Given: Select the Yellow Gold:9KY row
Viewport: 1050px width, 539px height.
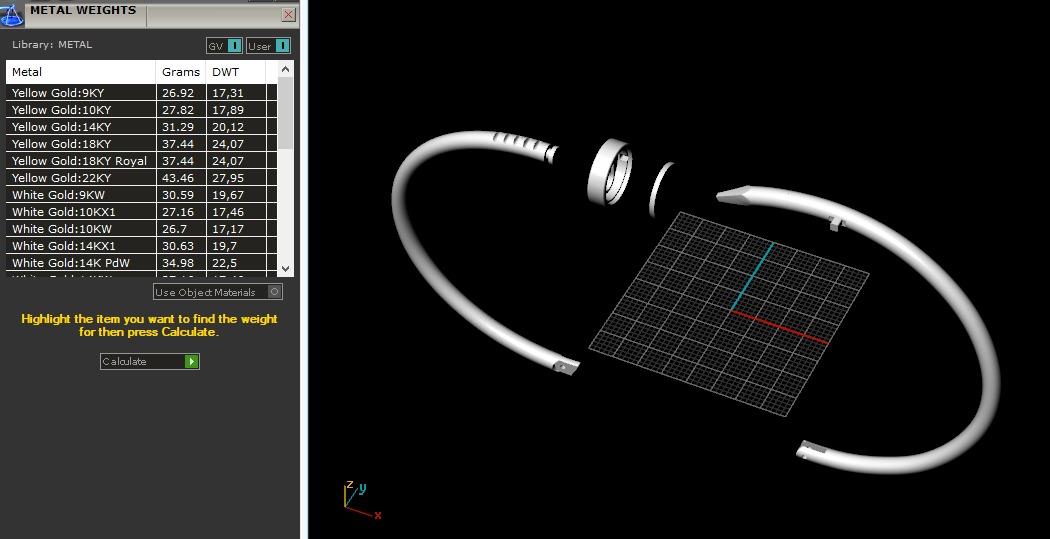Looking at the screenshot, I should (x=141, y=92).
